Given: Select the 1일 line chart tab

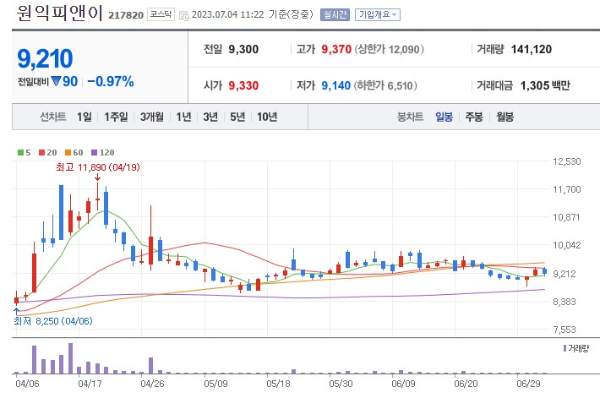Looking at the screenshot, I should pos(84,117).
